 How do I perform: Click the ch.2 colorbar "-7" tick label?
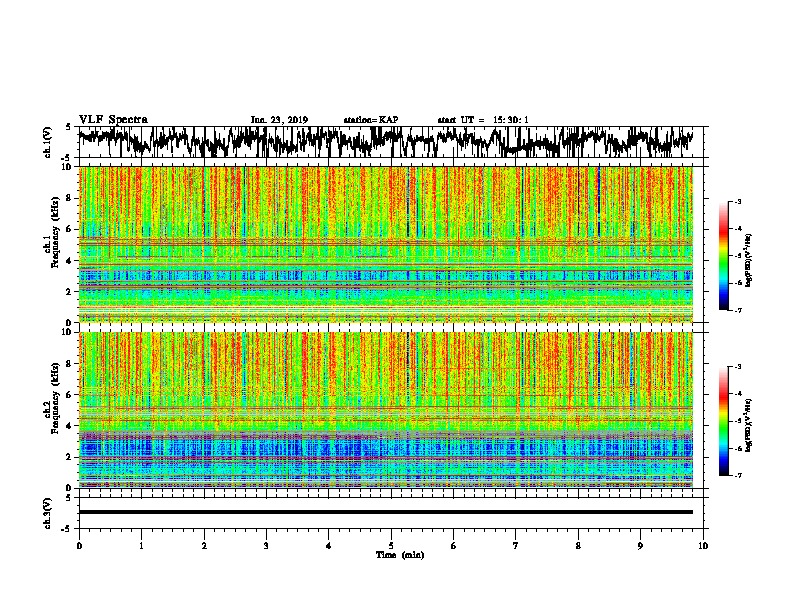tap(738, 476)
